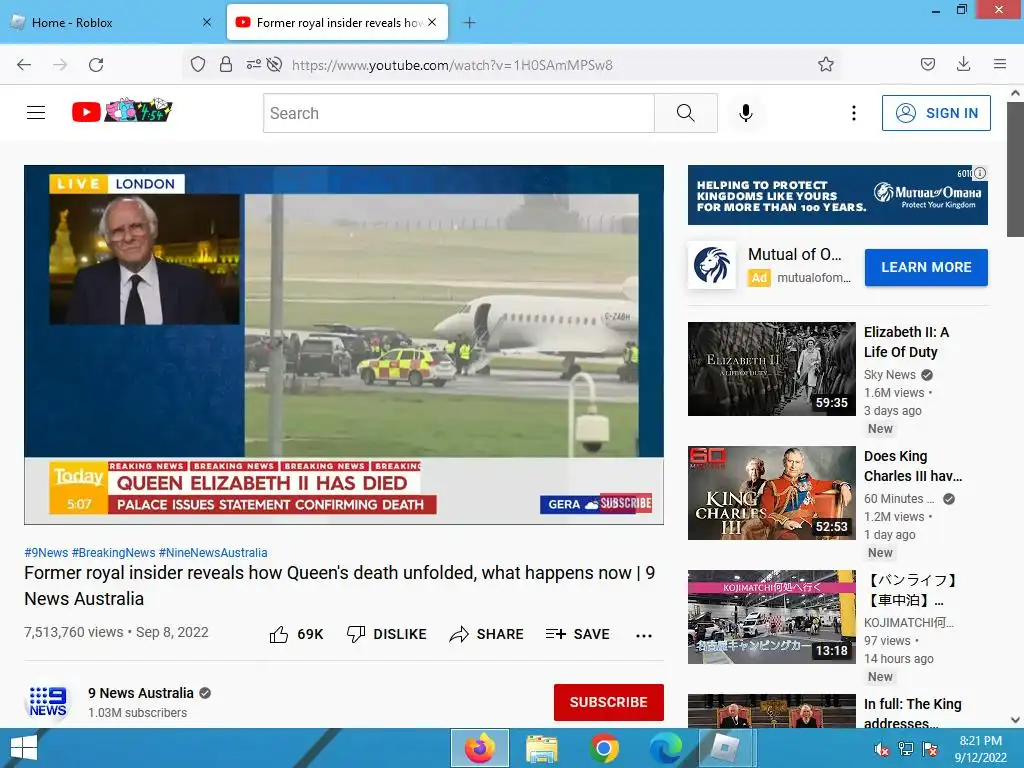Open ad info icon on banner

point(980,173)
